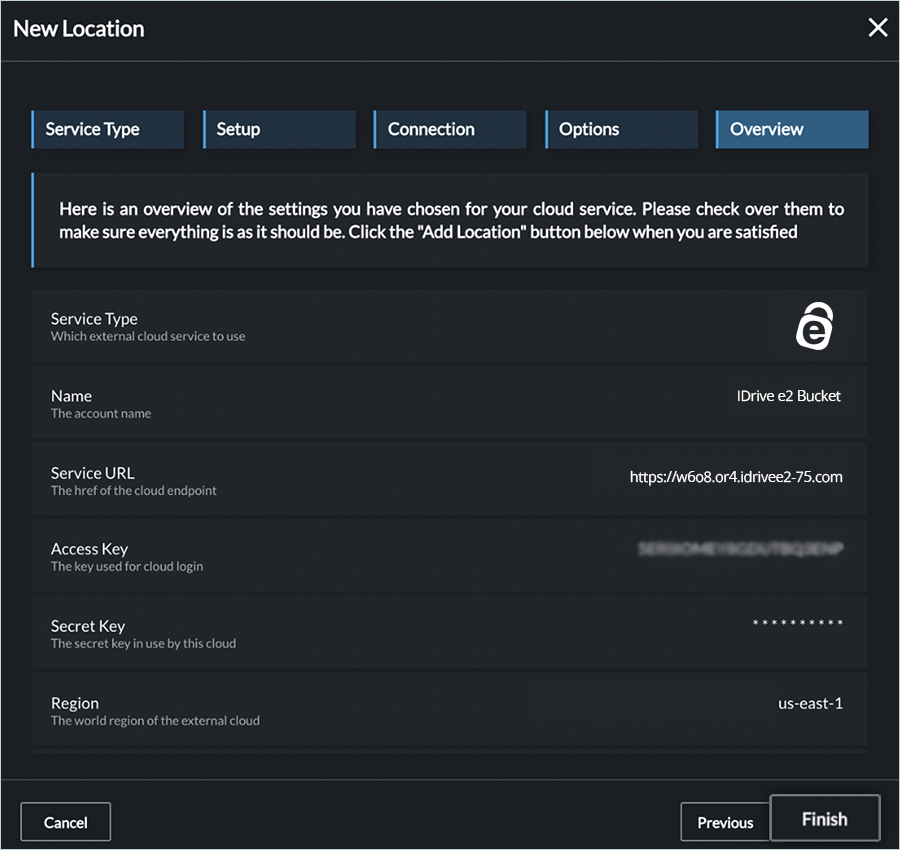Click the IDrive e2 service logo icon
The width and height of the screenshot is (900, 850).
pos(815,326)
